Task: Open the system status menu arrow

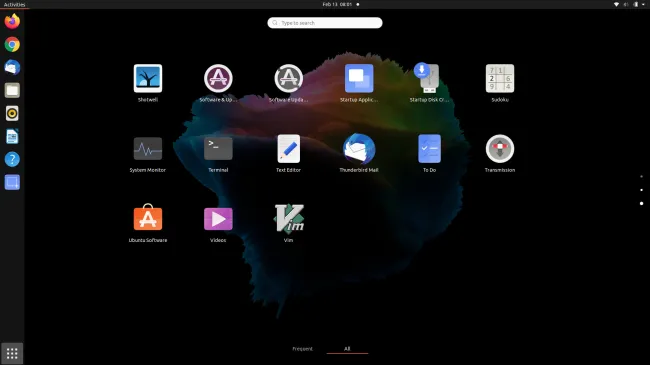Action: (643, 5)
